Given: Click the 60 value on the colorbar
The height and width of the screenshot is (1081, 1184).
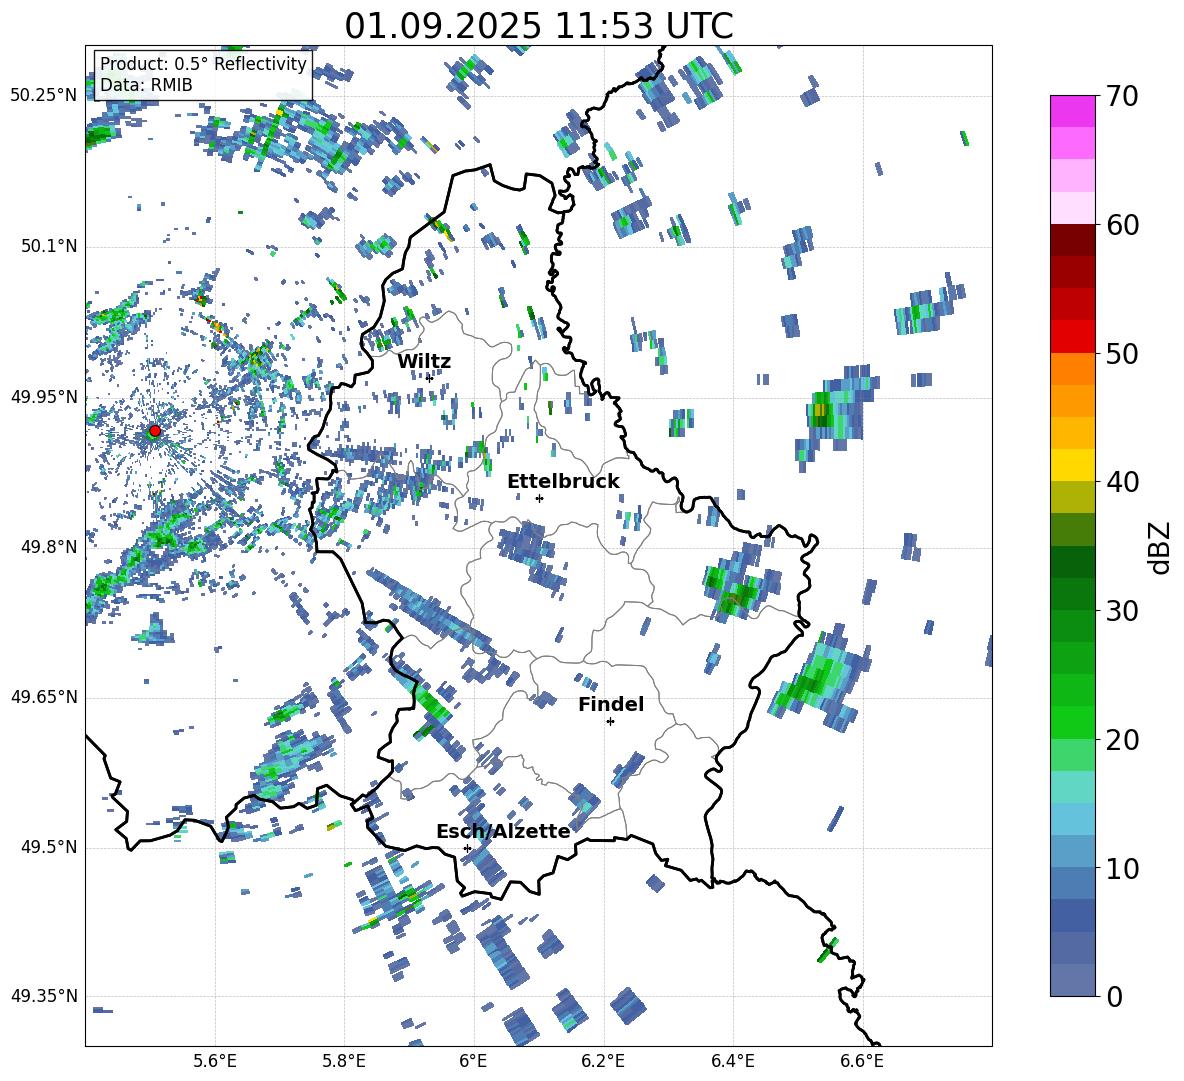Looking at the screenshot, I should coord(1122,225).
